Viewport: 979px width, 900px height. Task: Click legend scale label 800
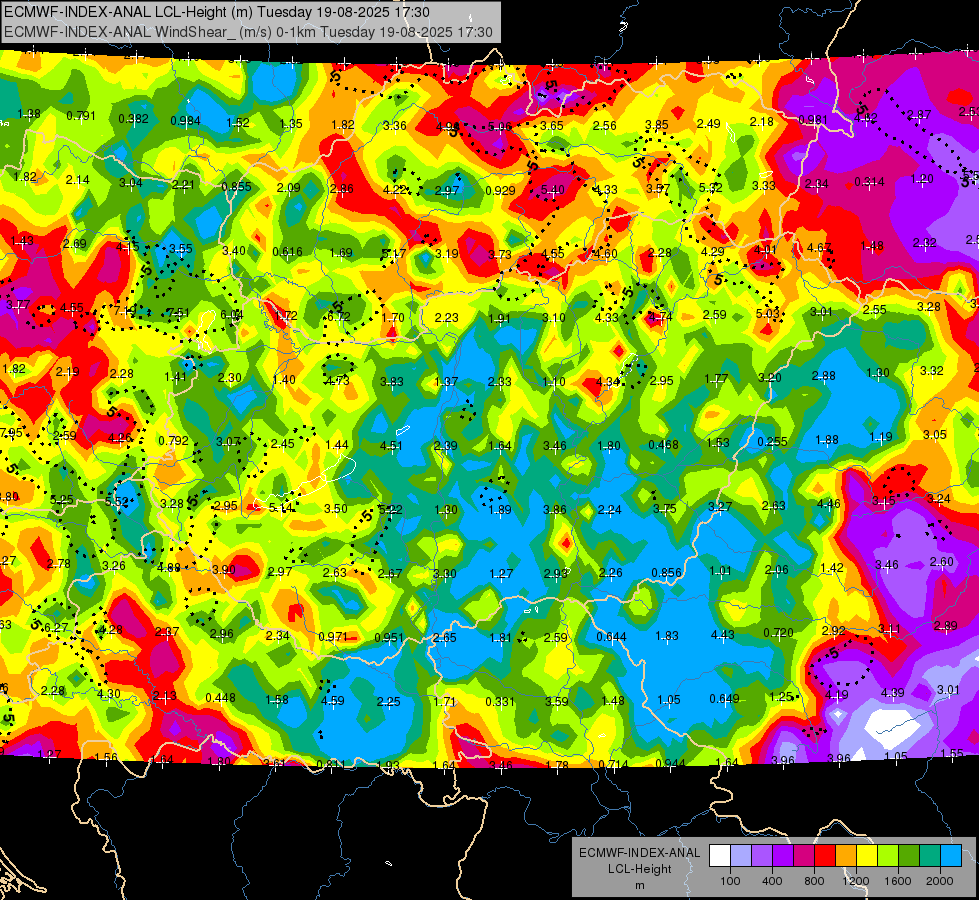[814, 881]
